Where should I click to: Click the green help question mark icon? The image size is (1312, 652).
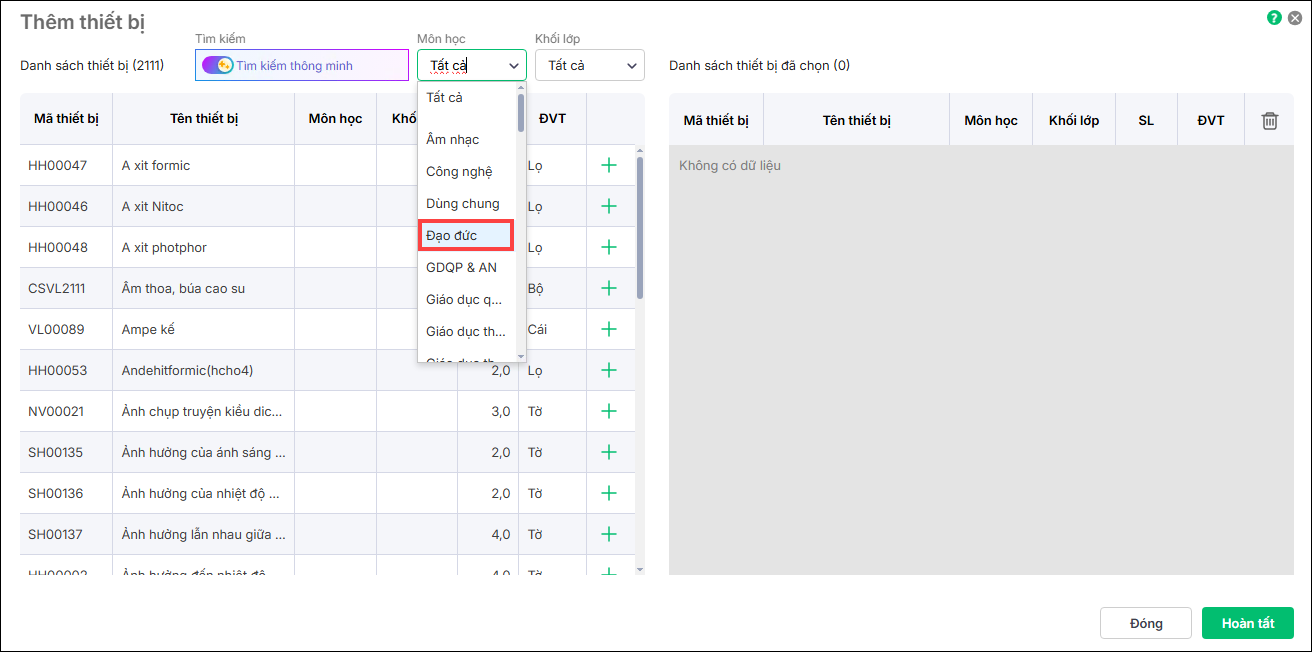[x=1274, y=18]
